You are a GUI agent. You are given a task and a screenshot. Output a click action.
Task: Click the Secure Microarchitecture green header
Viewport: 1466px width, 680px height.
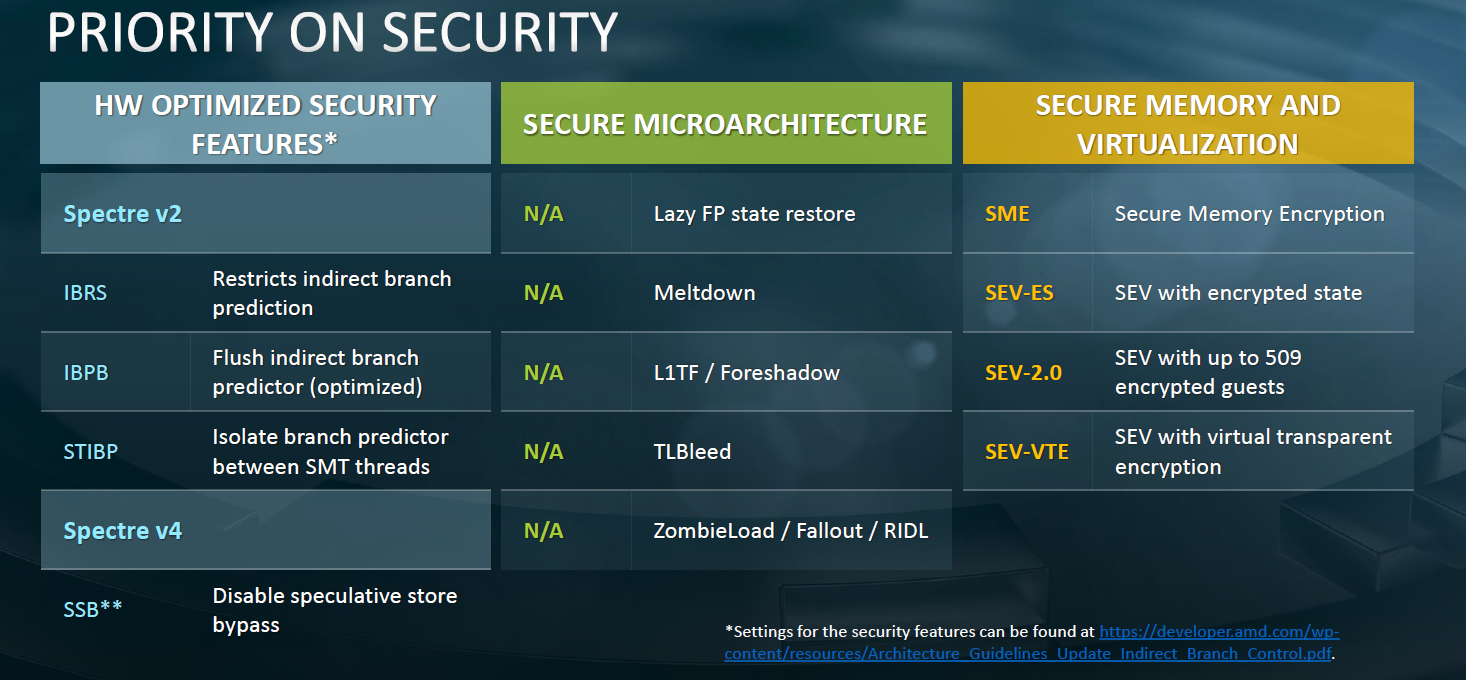(726, 123)
